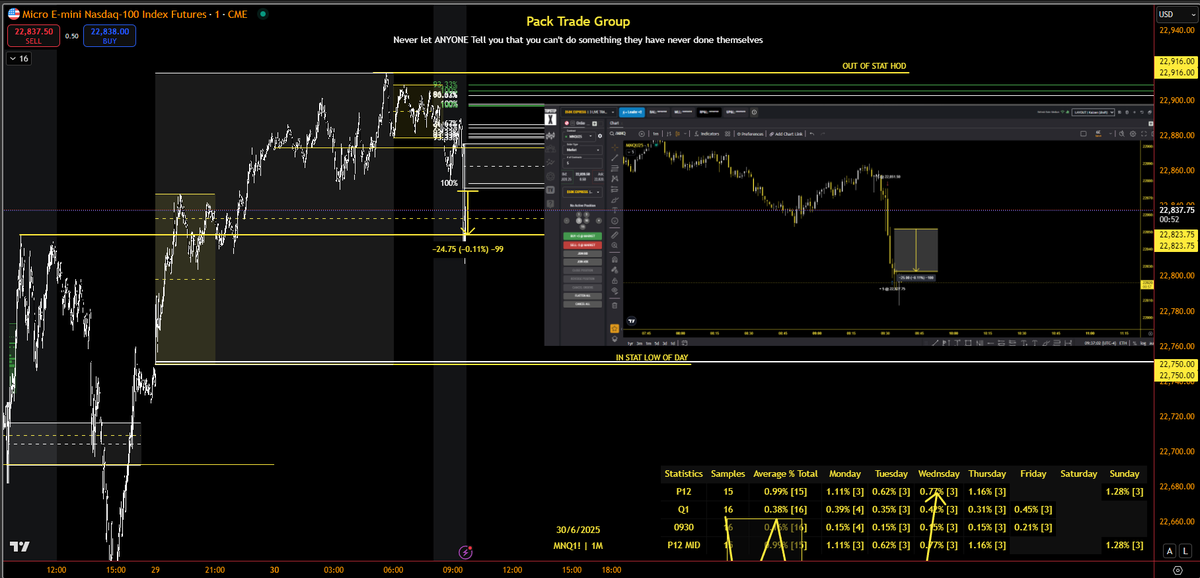This screenshot has height=578, width=1200.
Task: Click the 0.21% [3] Friday cell in 0930 row
Action: [x=1033, y=527]
